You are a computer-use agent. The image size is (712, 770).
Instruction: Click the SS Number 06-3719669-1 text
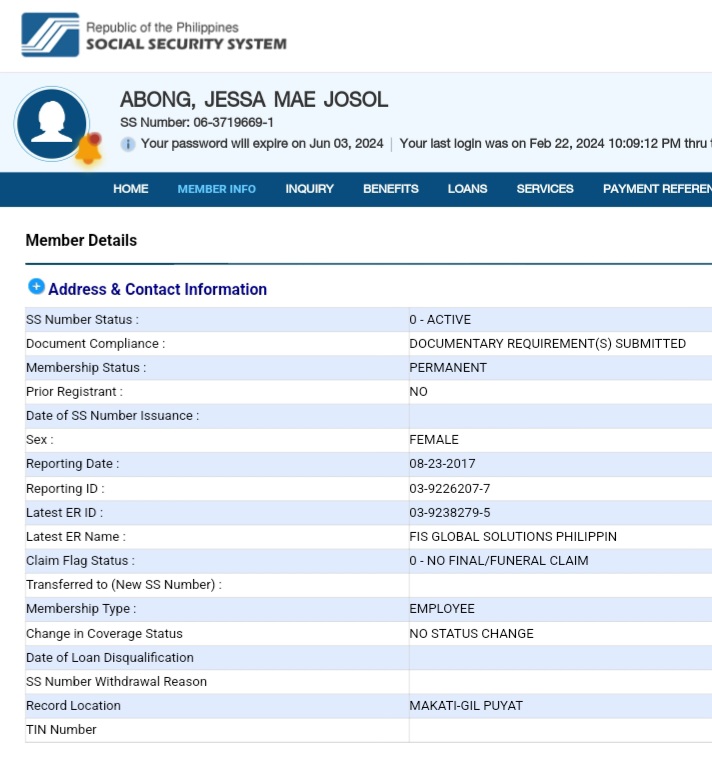[197, 122]
